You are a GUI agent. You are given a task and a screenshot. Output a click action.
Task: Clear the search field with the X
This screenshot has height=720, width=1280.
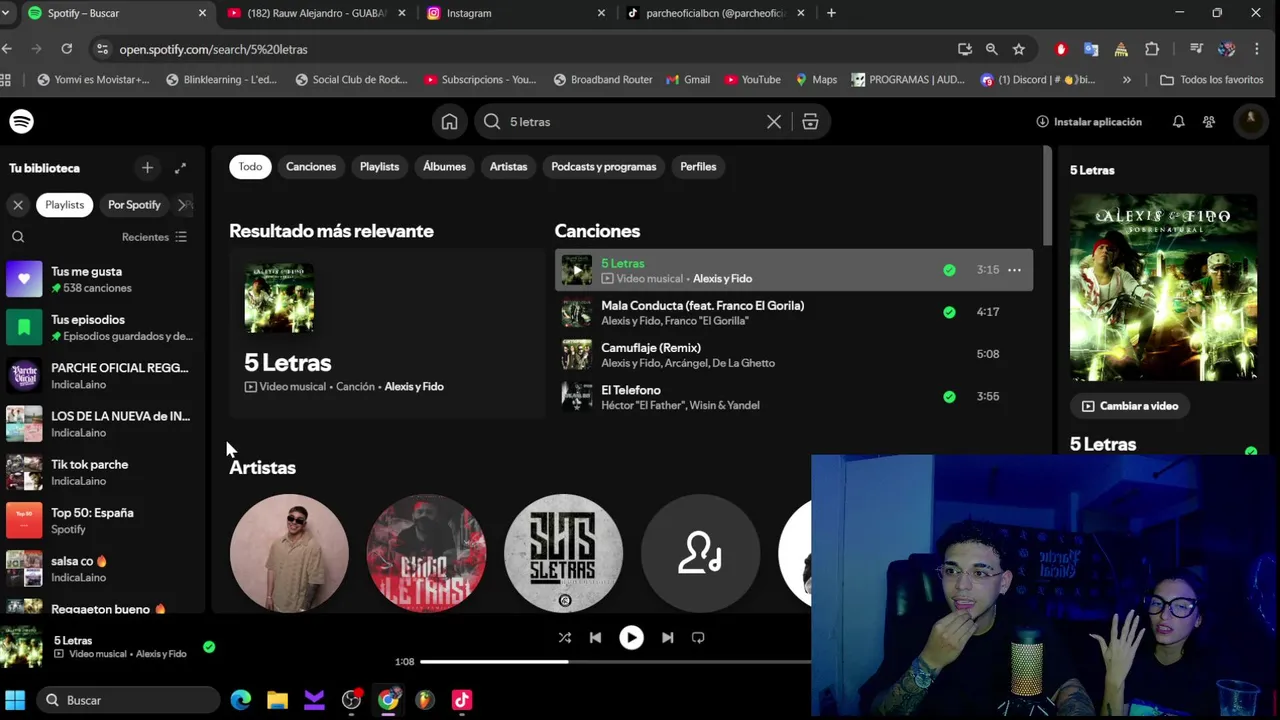(774, 122)
